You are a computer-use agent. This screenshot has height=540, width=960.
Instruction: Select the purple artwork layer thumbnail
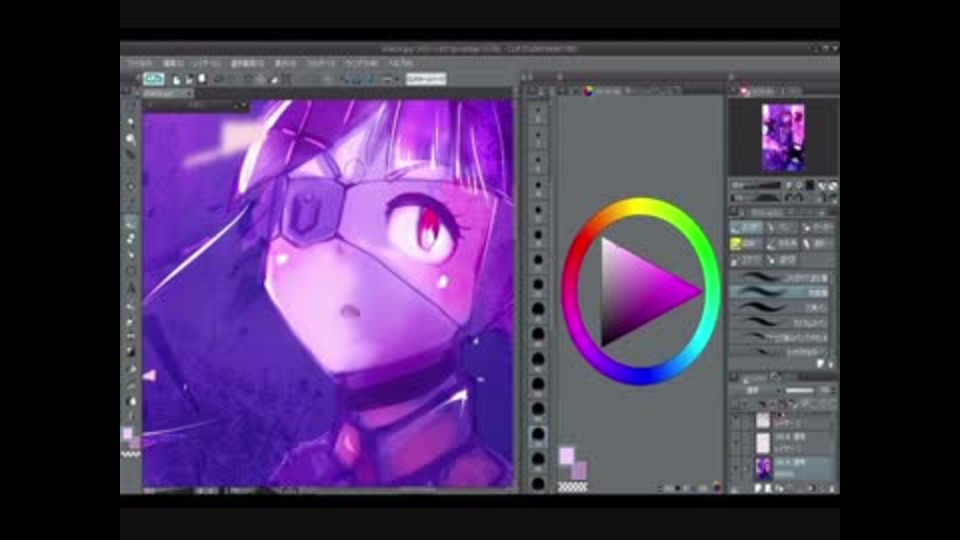click(x=763, y=468)
